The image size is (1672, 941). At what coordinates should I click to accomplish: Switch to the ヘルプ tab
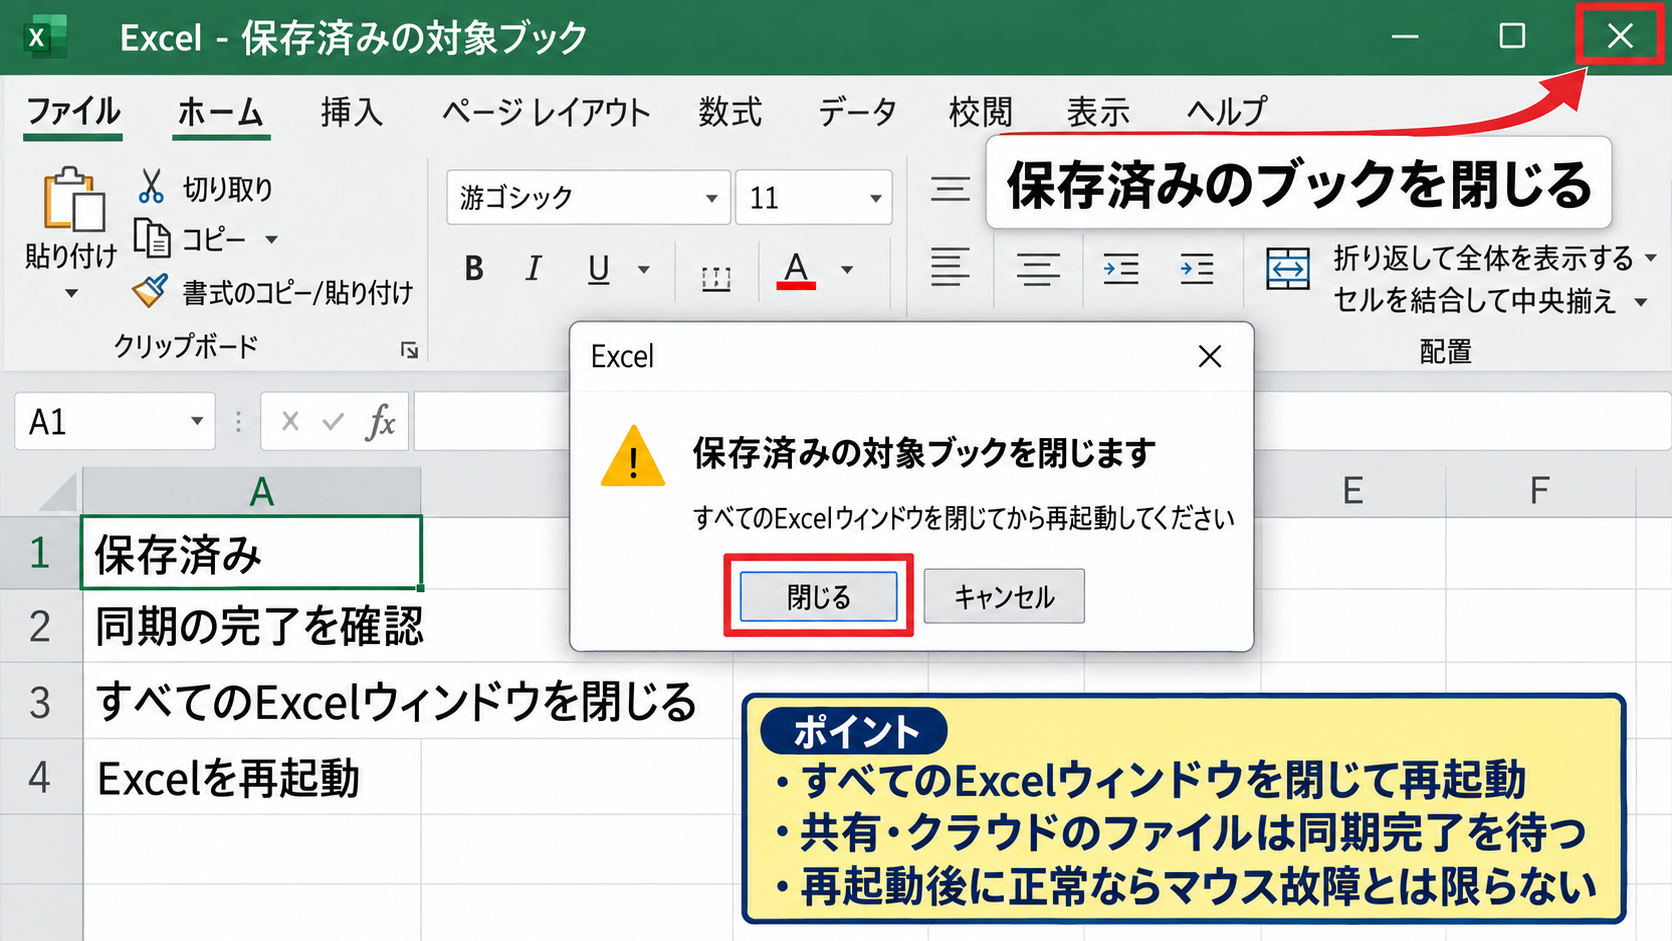tap(1227, 111)
